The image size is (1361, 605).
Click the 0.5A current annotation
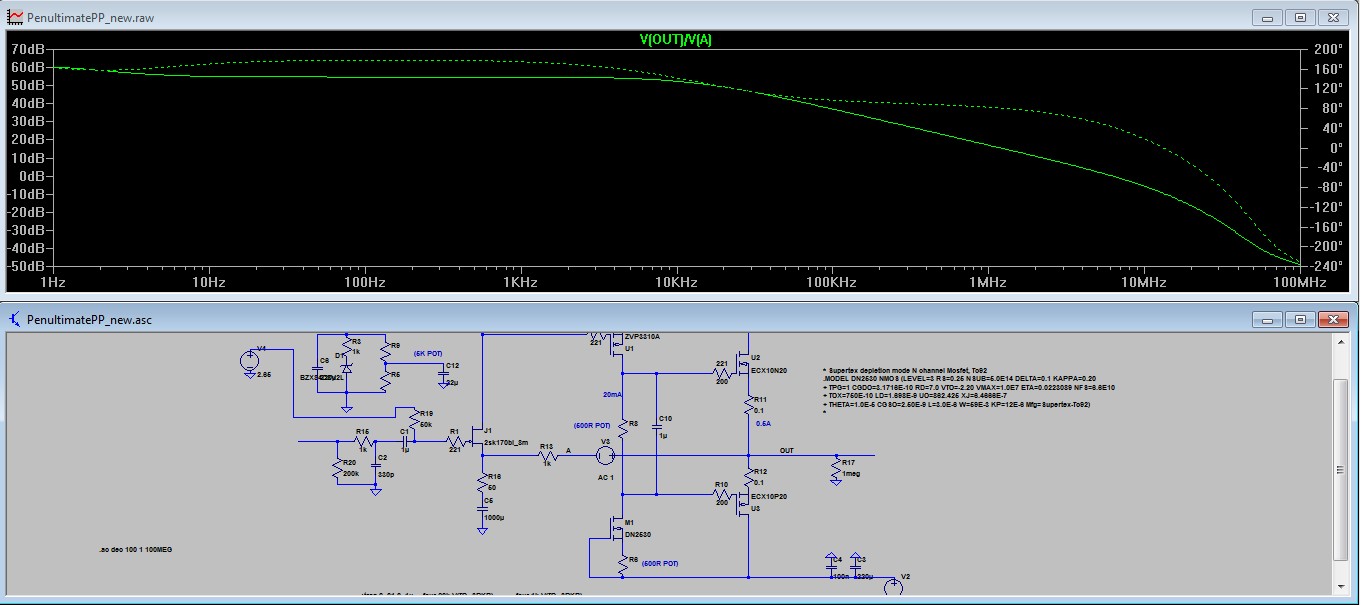tap(763, 423)
